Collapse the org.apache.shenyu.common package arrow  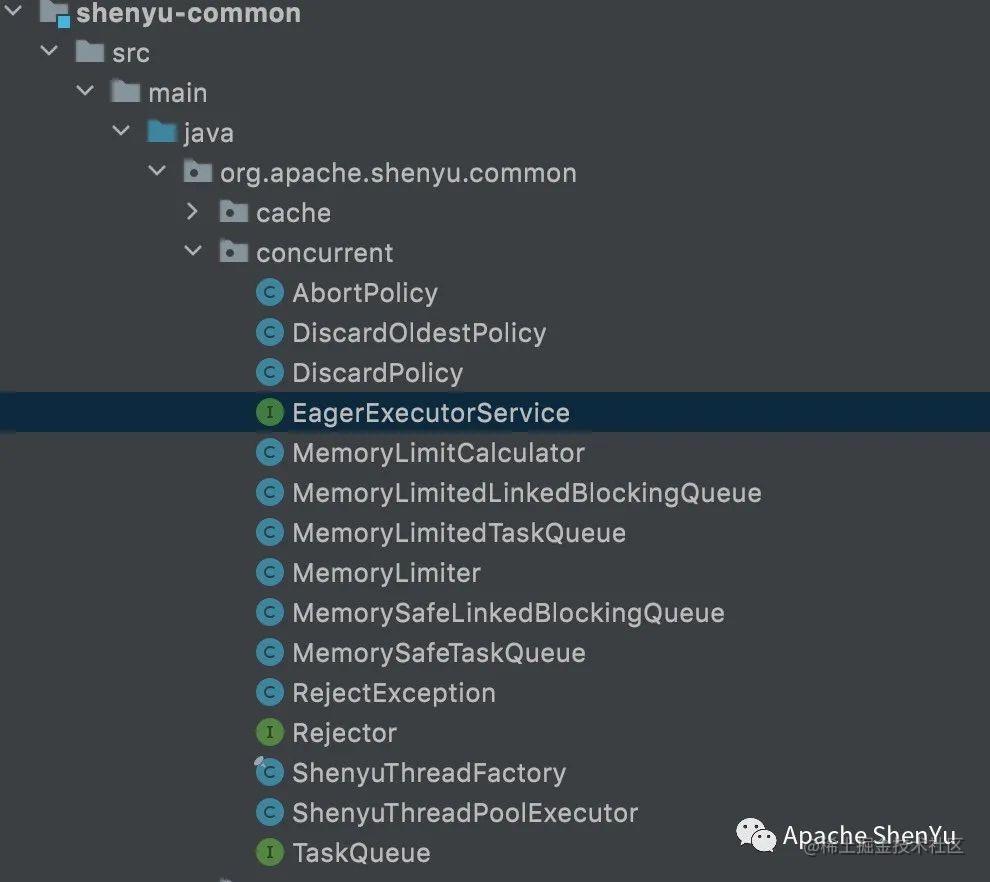pos(157,172)
